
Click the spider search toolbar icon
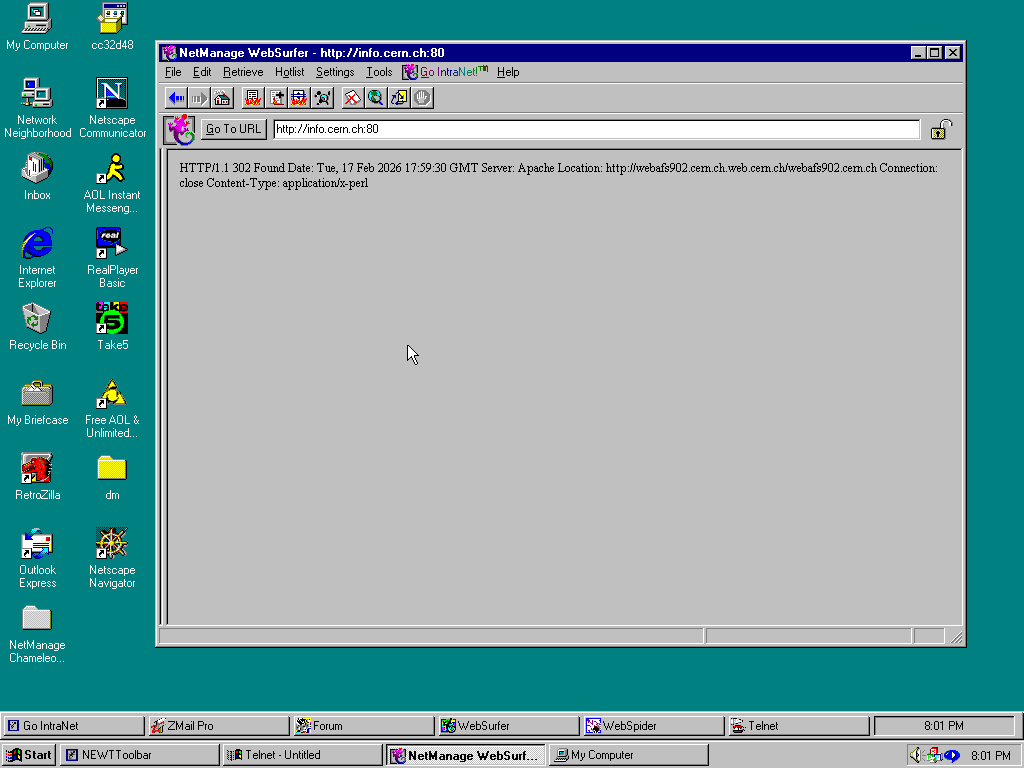323,97
